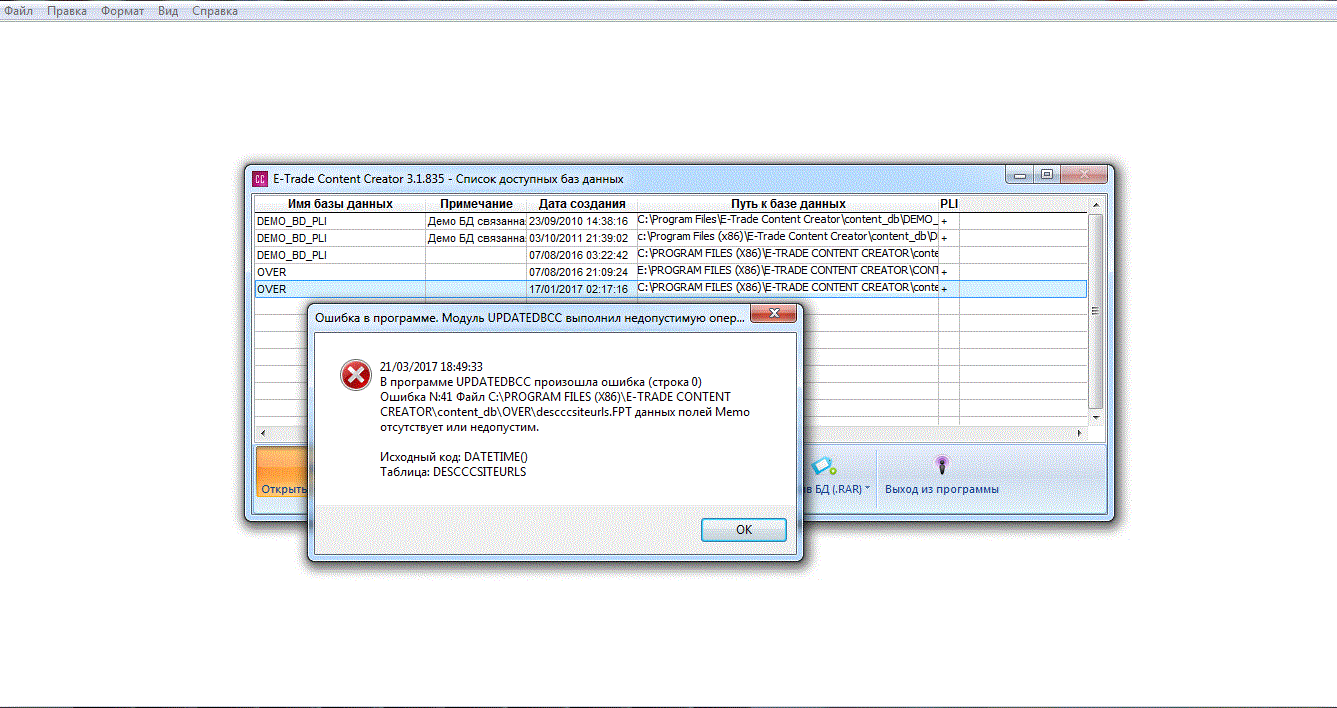Click the exit program joystick icon
1337x708 pixels.
click(941, 466)
